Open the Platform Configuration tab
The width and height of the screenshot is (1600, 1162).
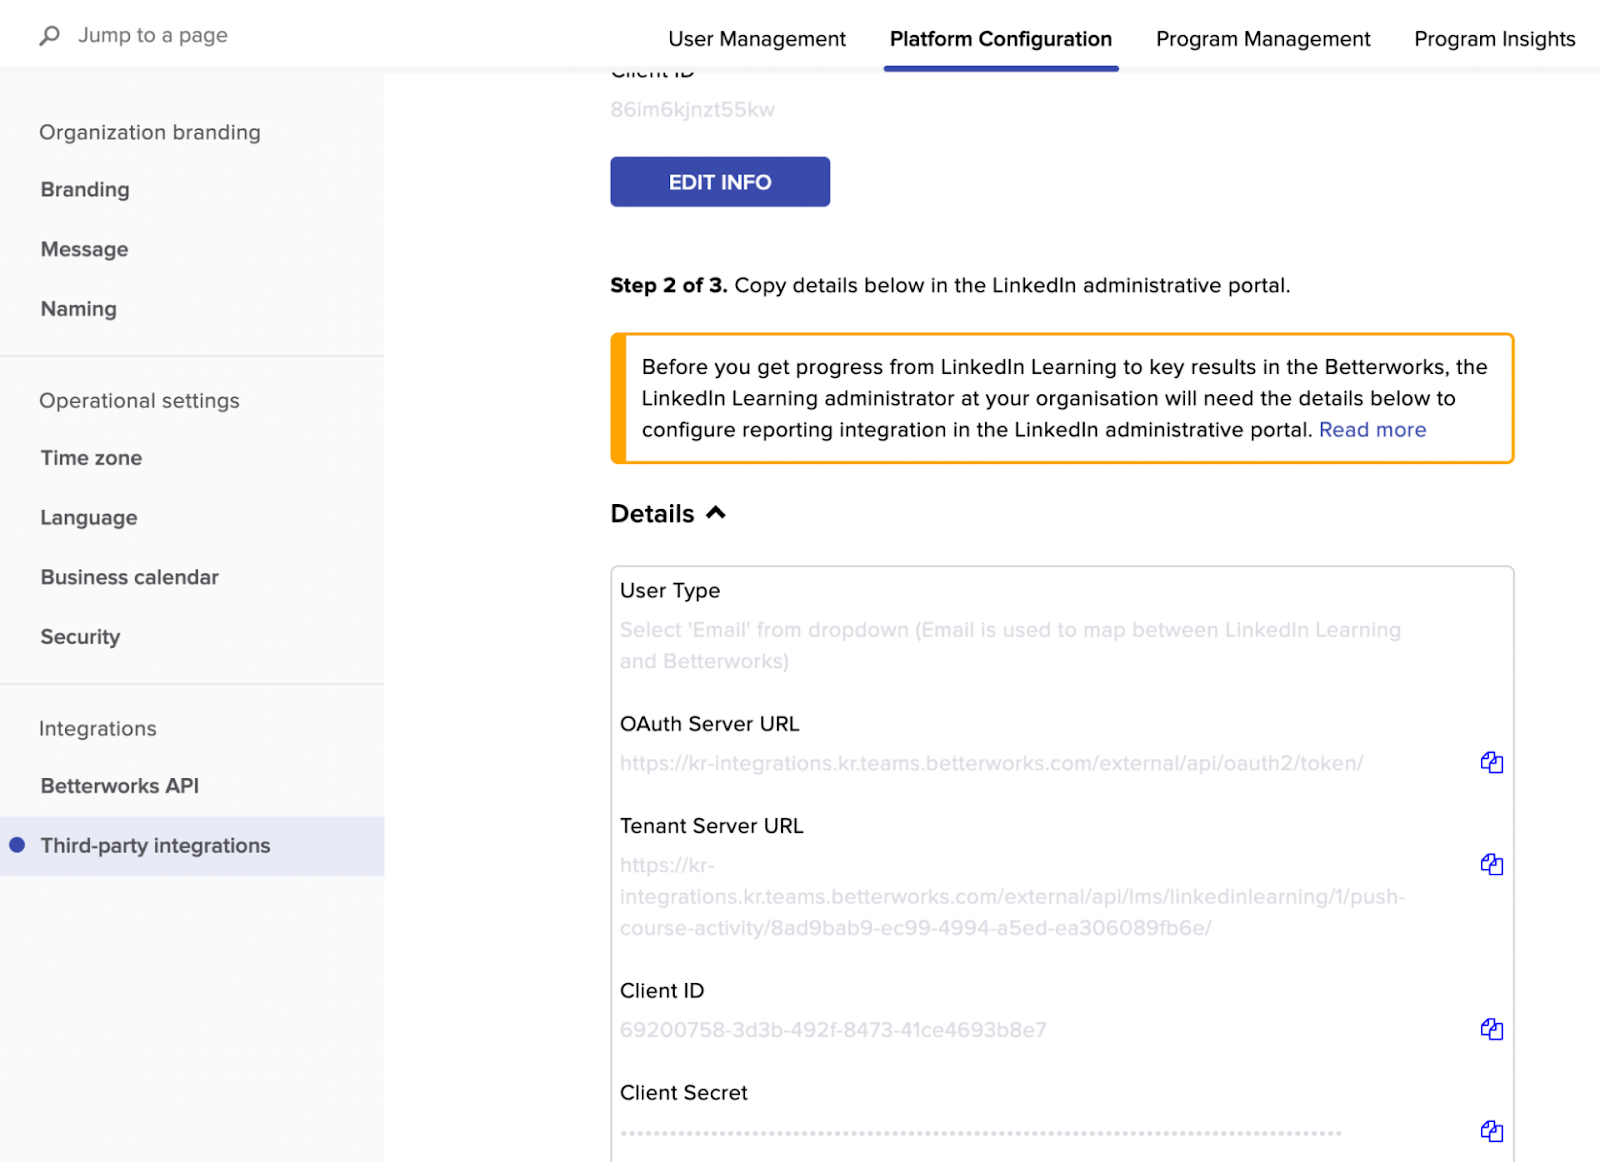pos(1001,39)
